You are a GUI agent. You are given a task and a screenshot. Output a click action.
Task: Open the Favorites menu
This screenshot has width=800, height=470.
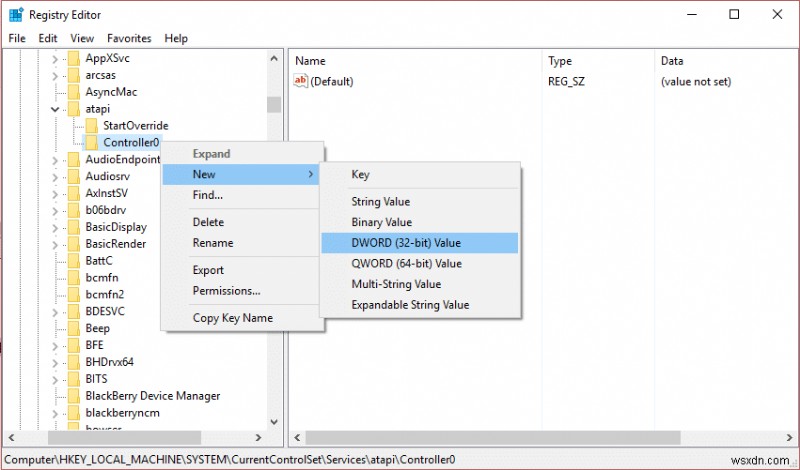coord(129,38)
